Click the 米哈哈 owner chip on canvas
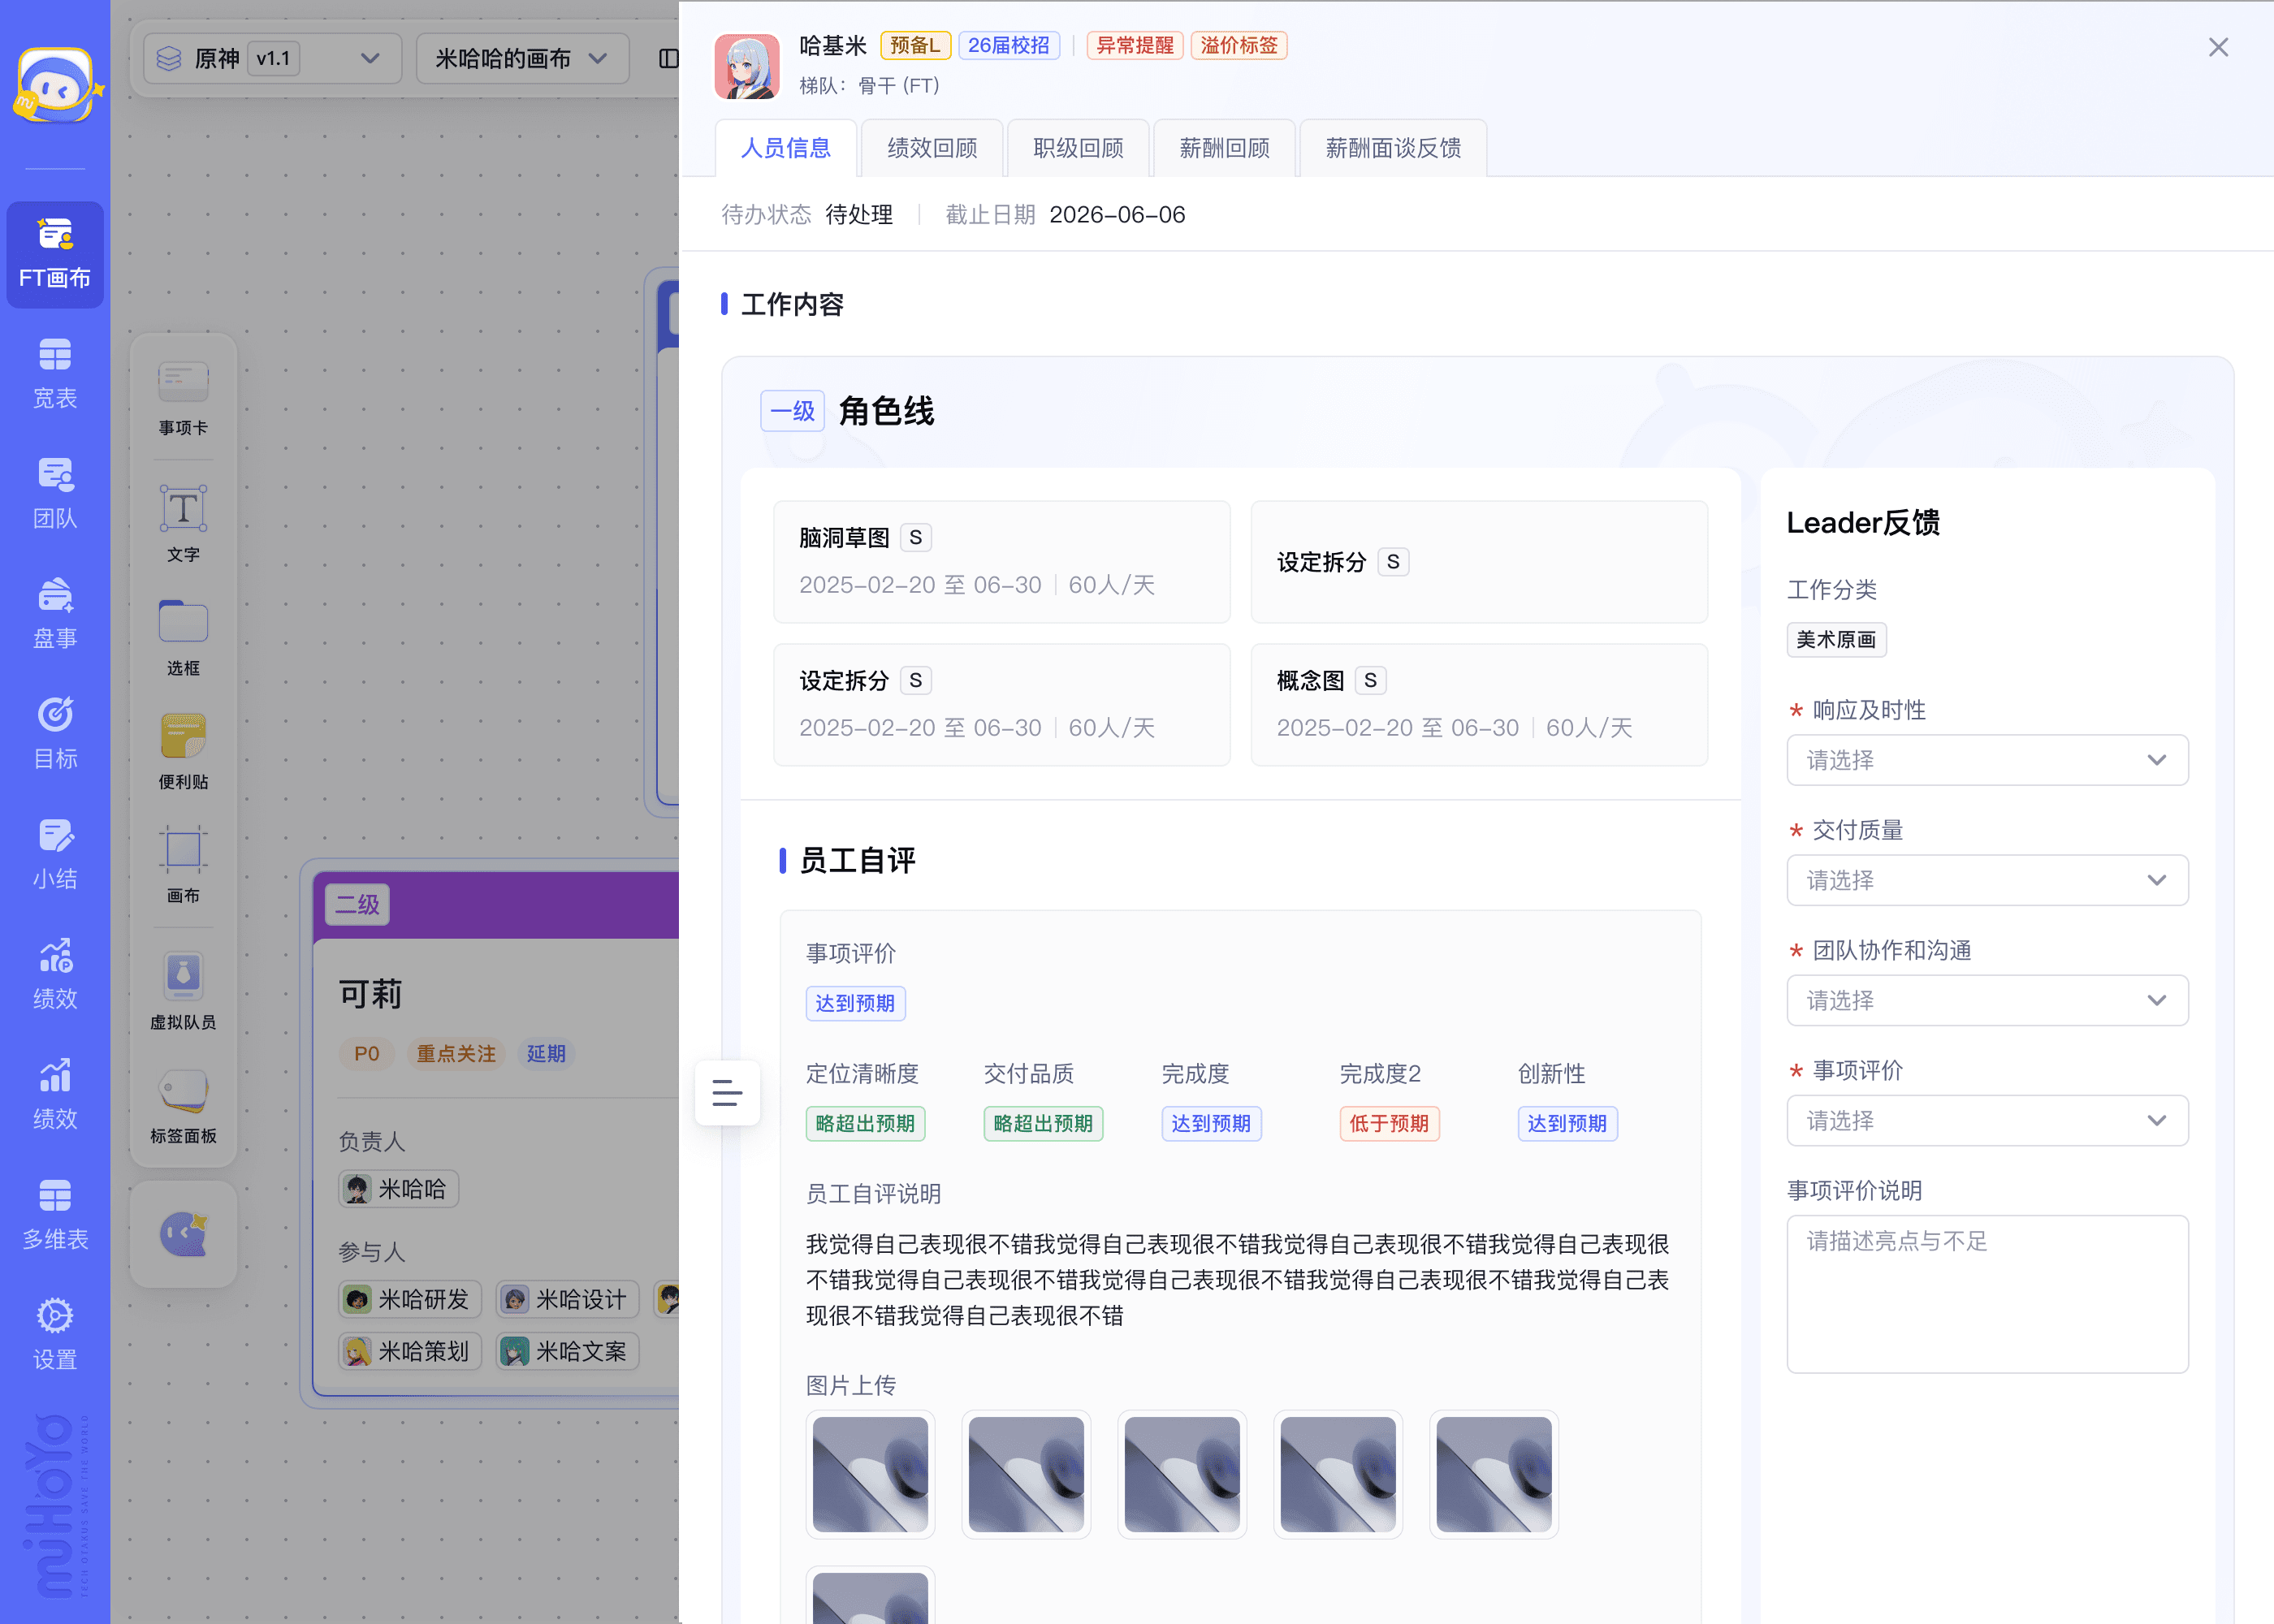The width and height of the screenshot is (2274, 1624). pyautogui.click(x=398, y=1189)
